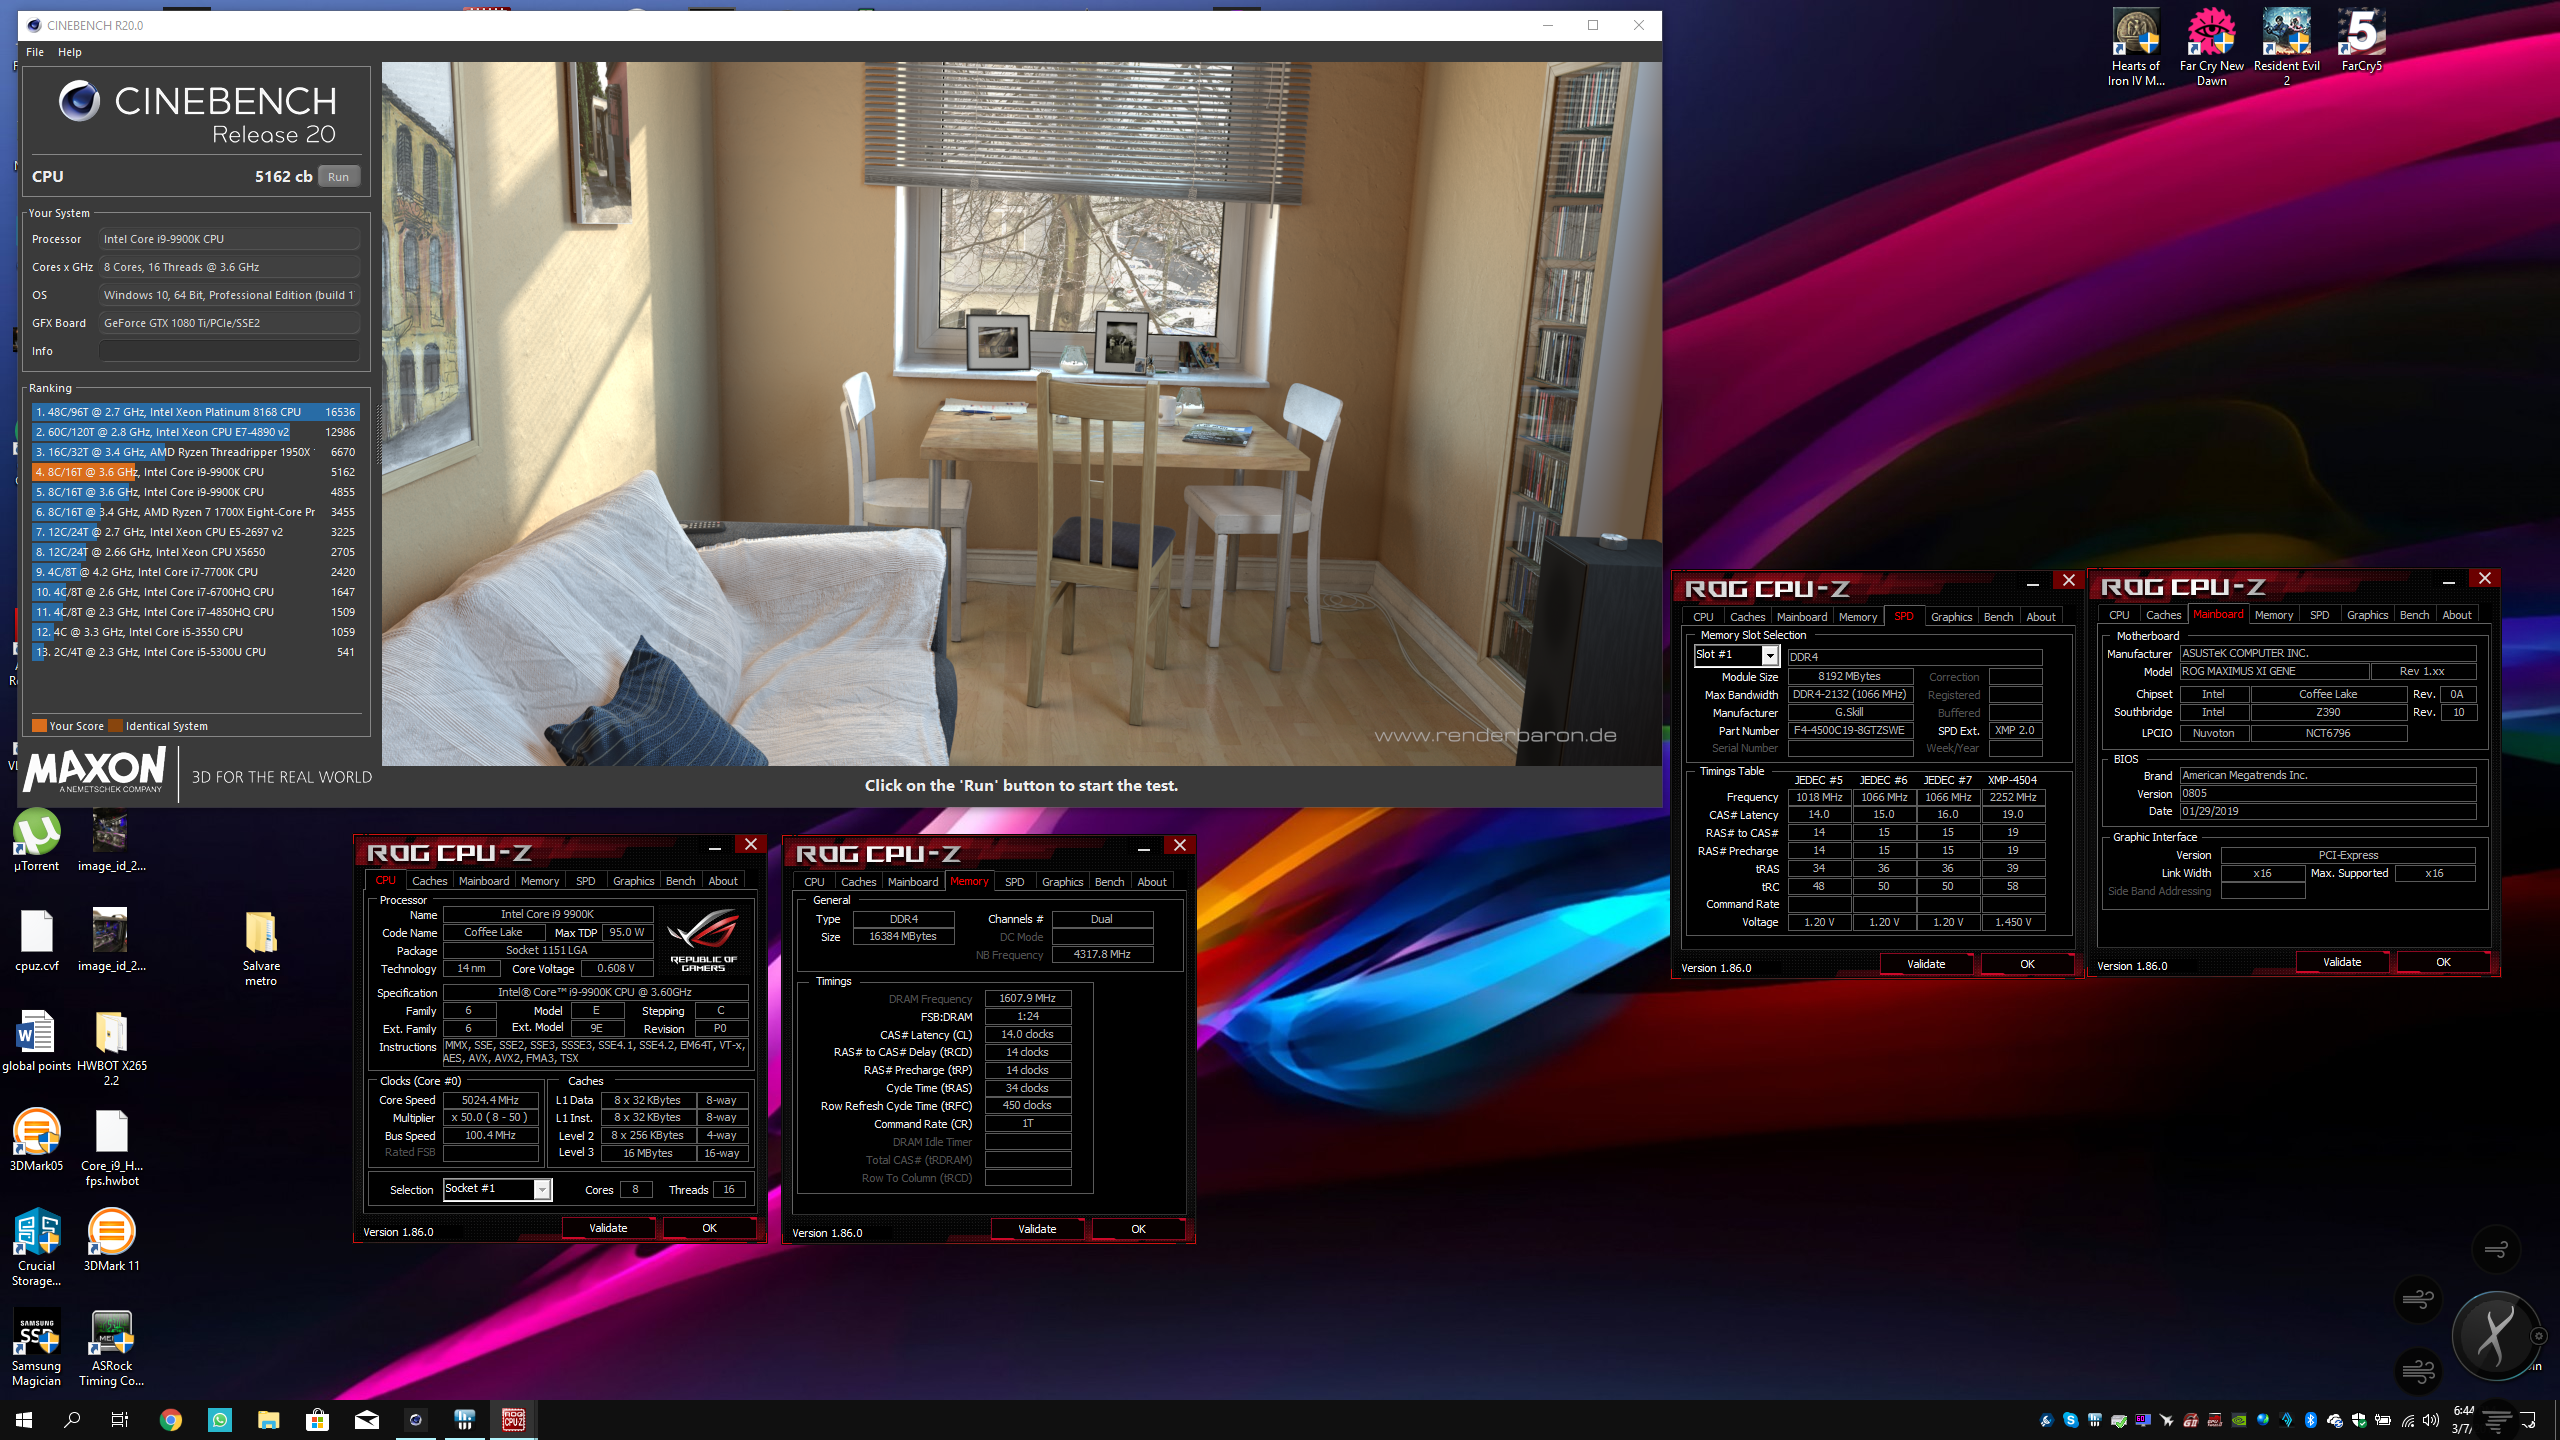Run the Cinebench CPU test

click(338, 177)
